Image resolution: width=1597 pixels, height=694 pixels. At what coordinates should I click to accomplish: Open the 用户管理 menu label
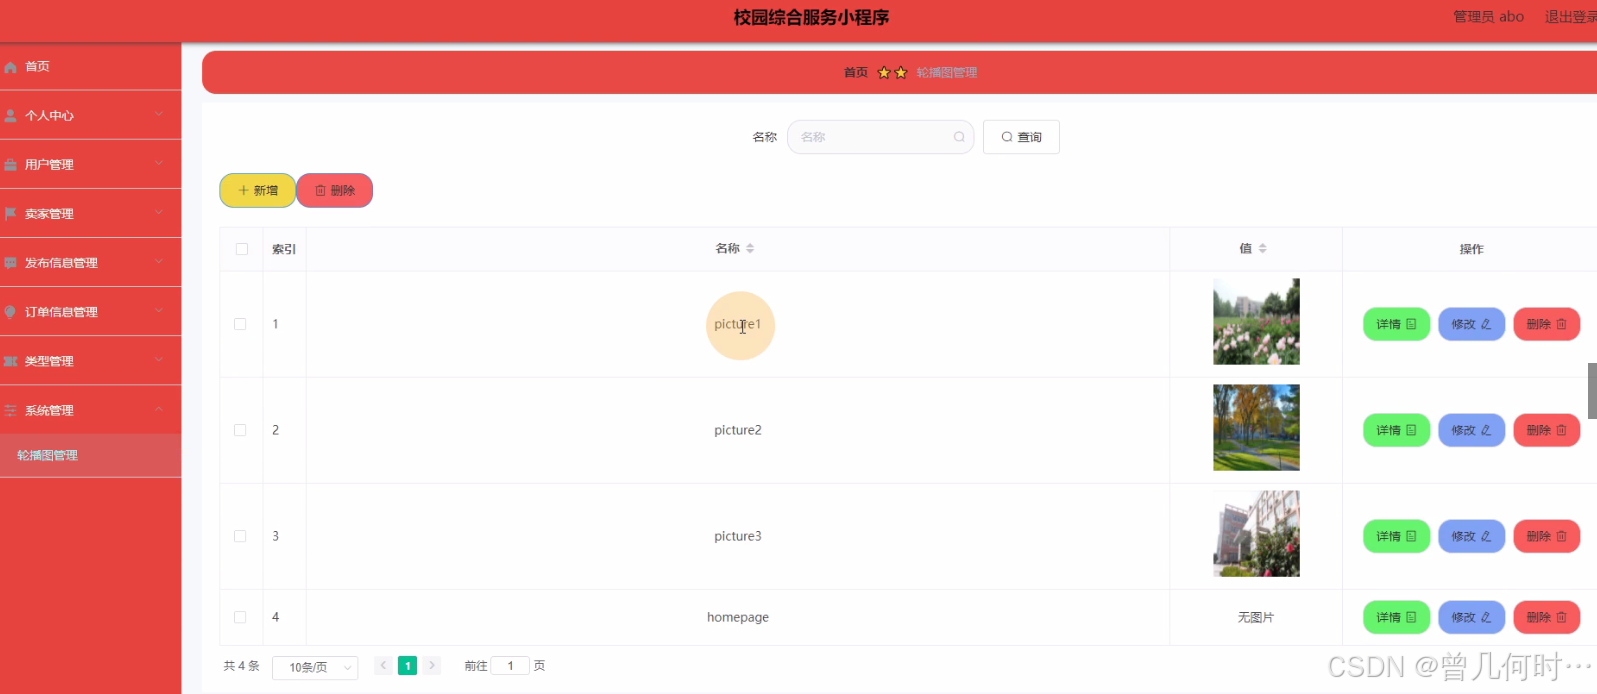[49, 165]
